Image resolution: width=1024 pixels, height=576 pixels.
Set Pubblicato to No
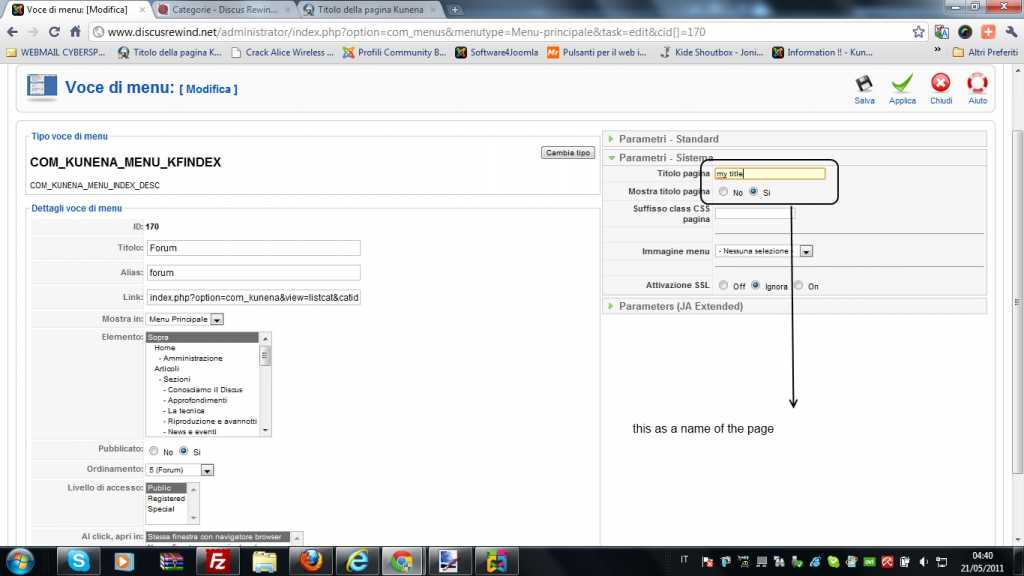(153, 451)
